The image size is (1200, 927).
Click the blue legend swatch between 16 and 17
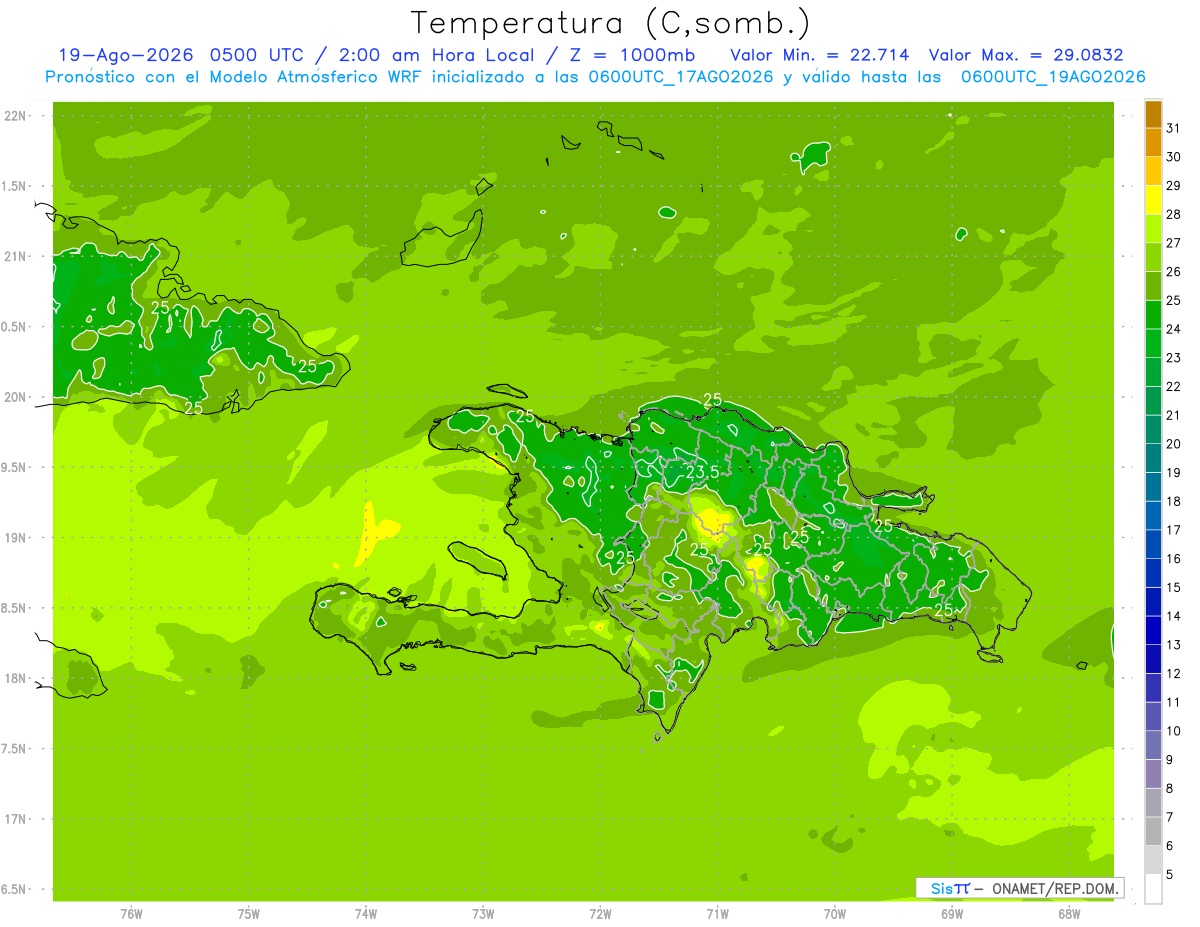[x=1154, y=545]
